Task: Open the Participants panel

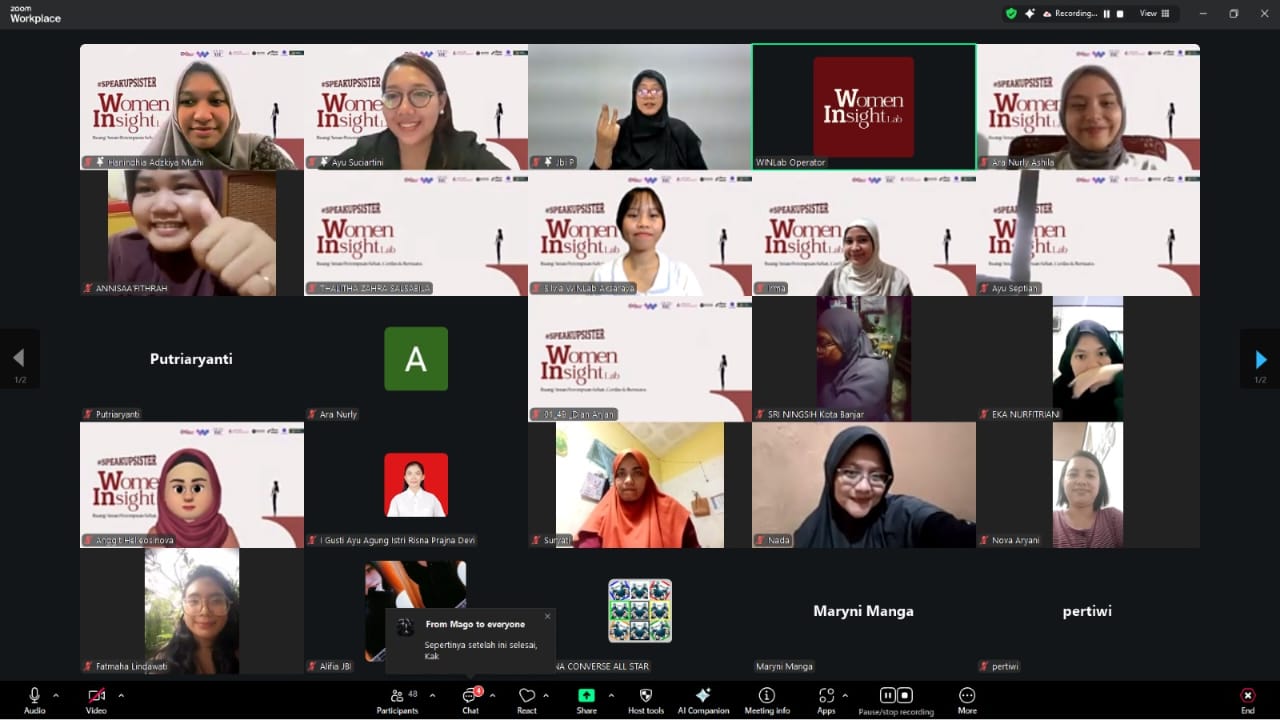Action: (x=397, y=700)
